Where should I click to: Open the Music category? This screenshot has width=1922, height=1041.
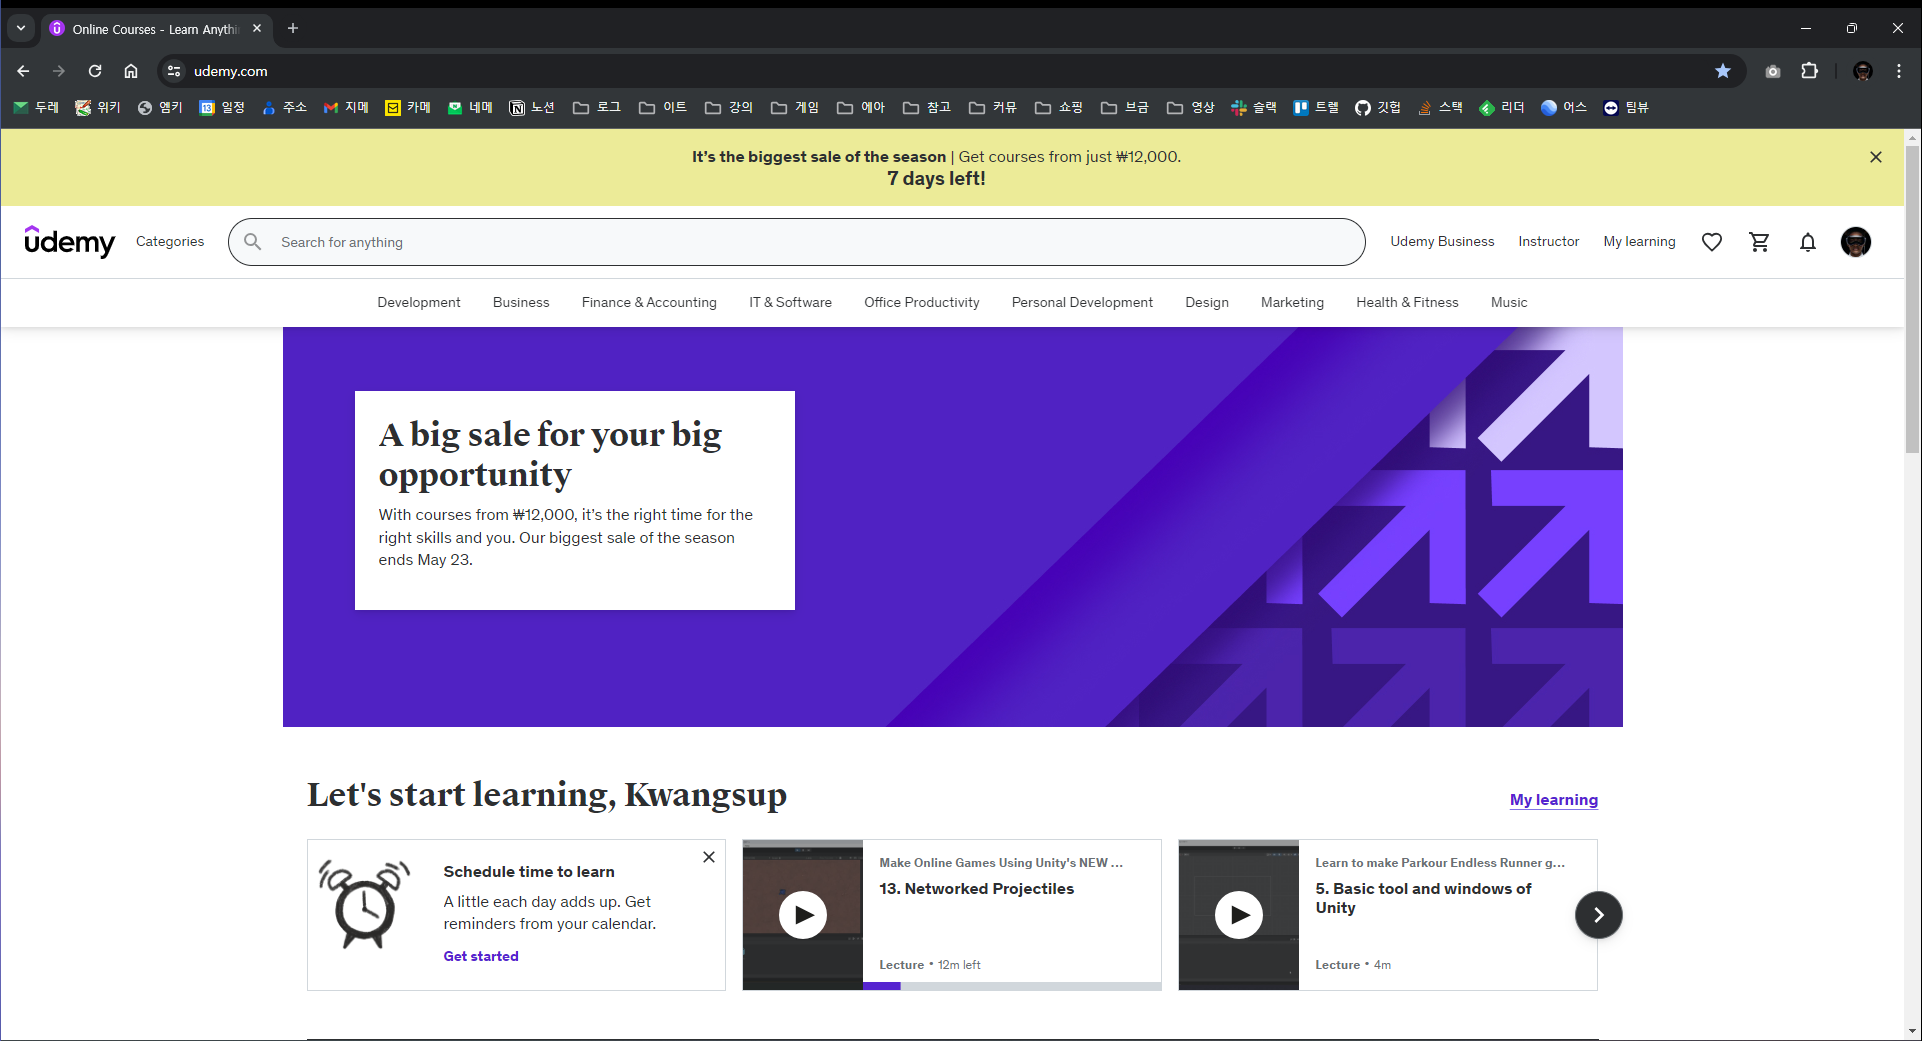tap(1509, 302)
